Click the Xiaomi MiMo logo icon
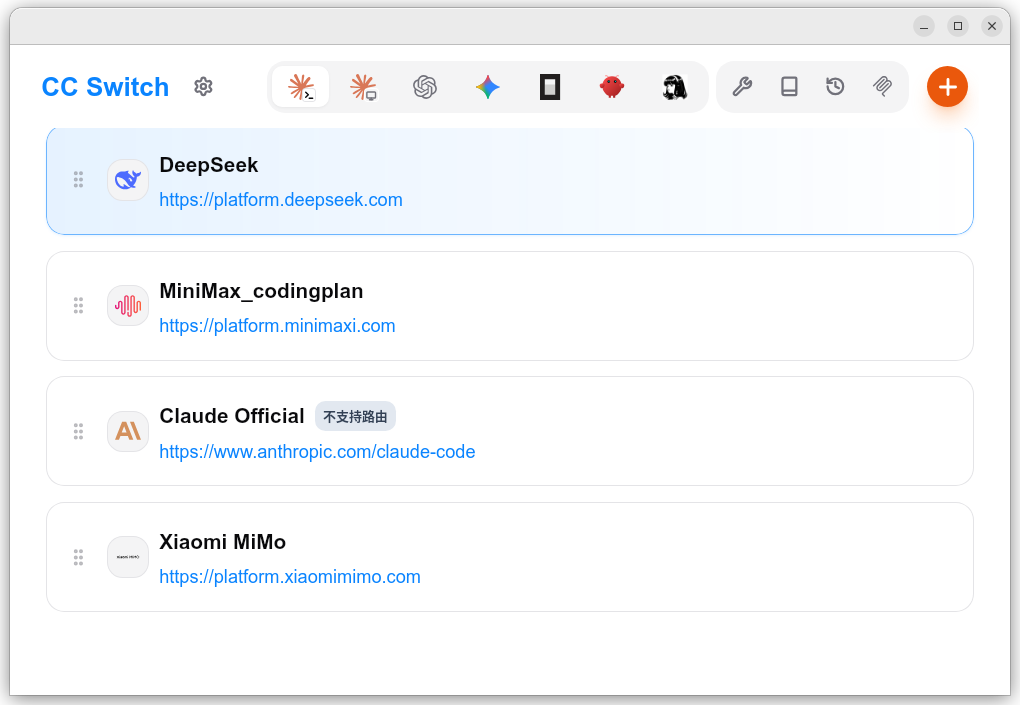The image size is (1020, 705). (x=128, y=557)
